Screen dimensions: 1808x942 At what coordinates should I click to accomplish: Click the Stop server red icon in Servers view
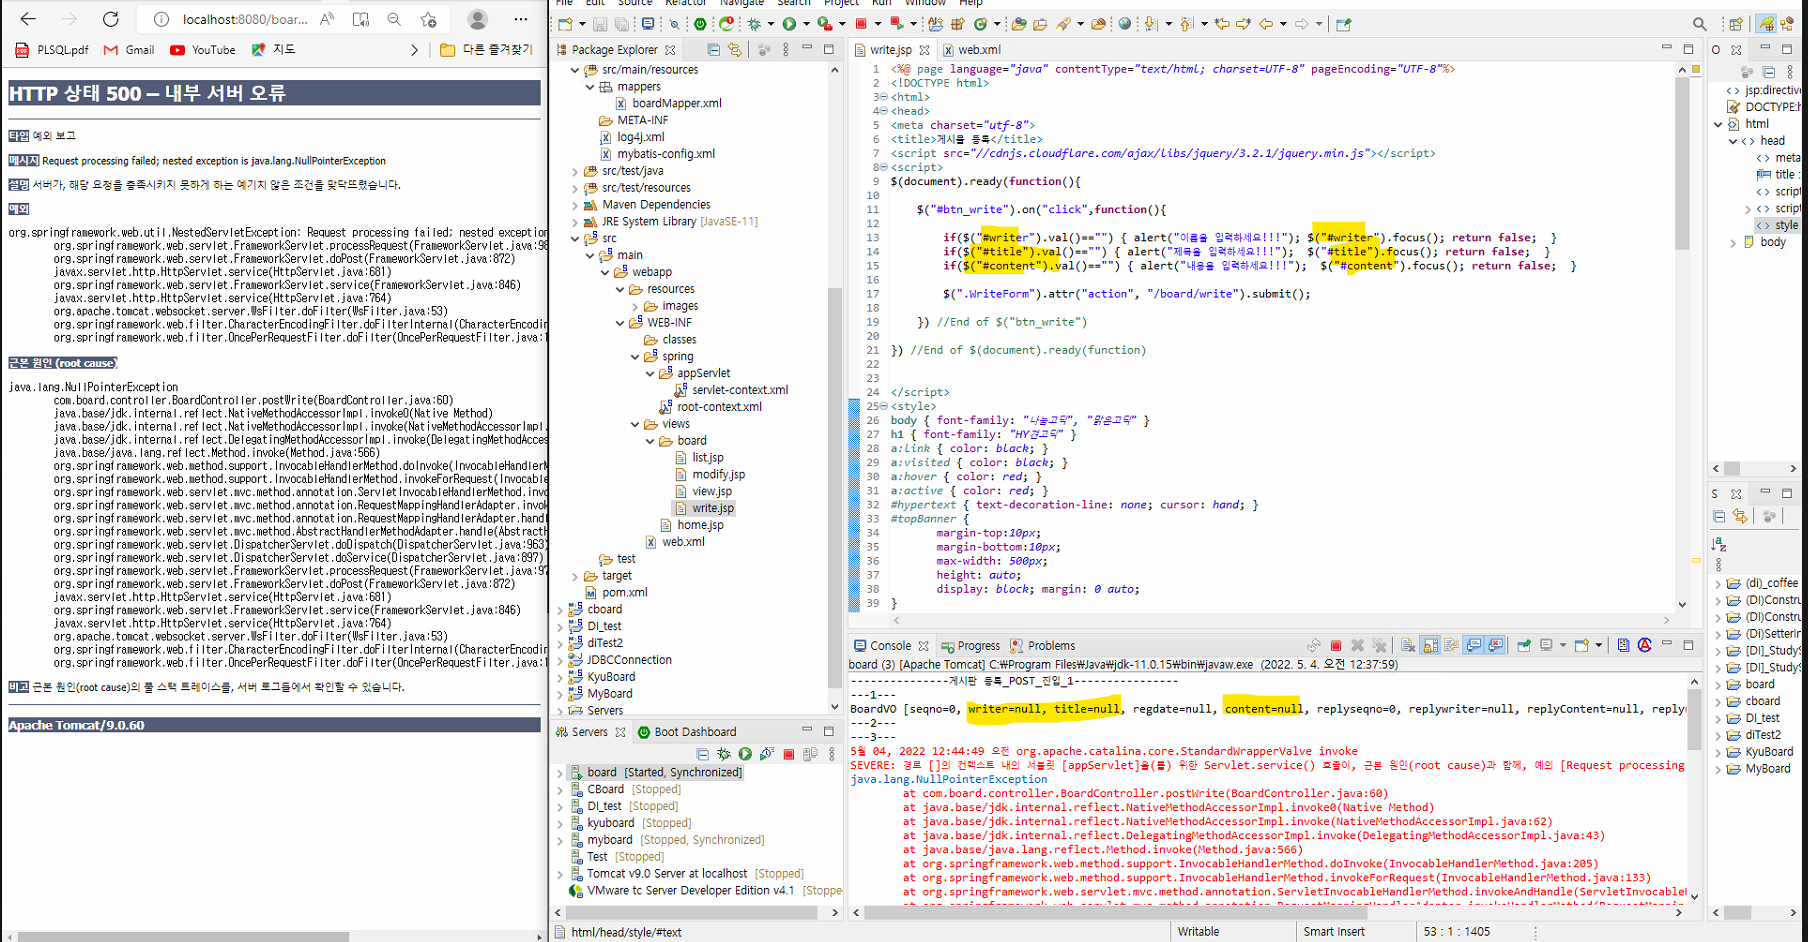[789, 754]
